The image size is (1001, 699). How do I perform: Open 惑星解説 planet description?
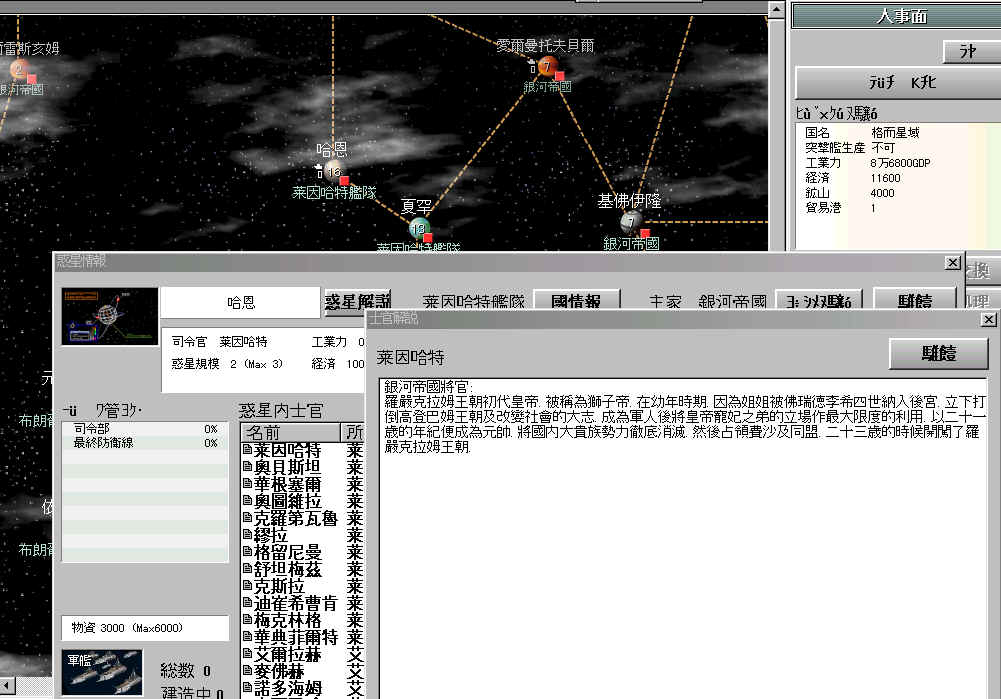(x=357, y=301)
